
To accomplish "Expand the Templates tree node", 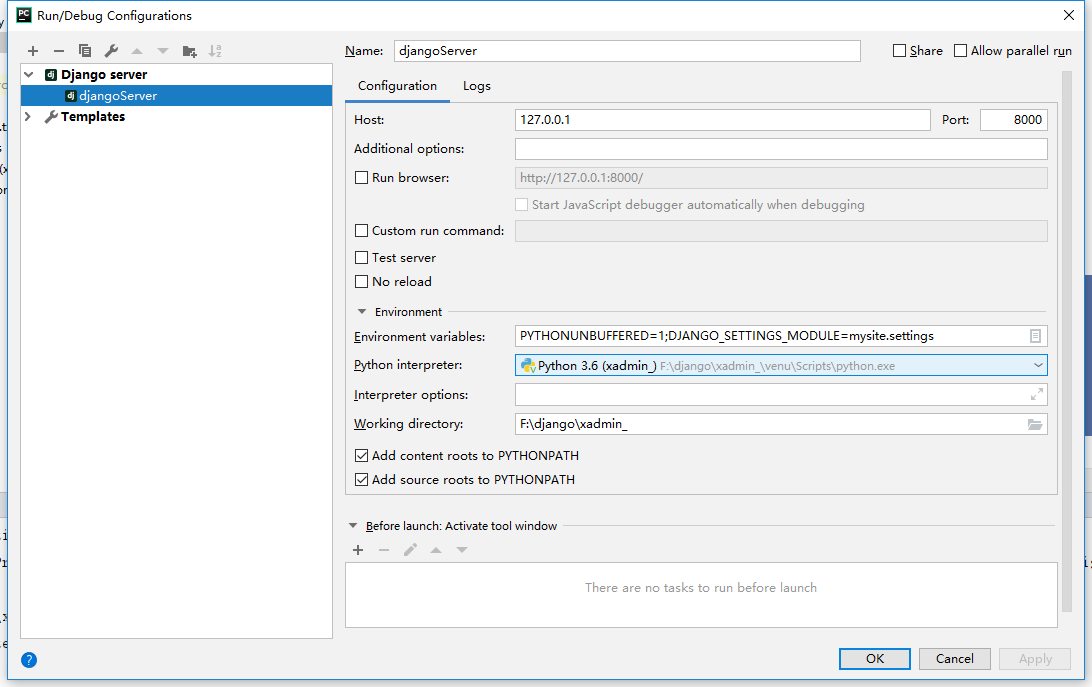I will [x=29, y=116].
